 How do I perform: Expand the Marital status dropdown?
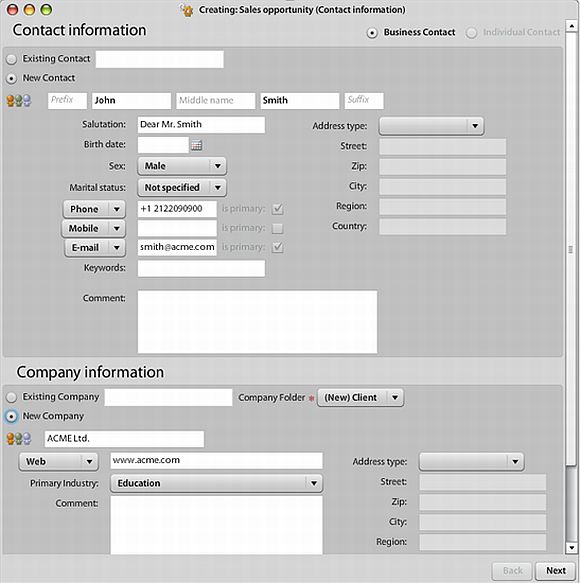click(182, 187)
